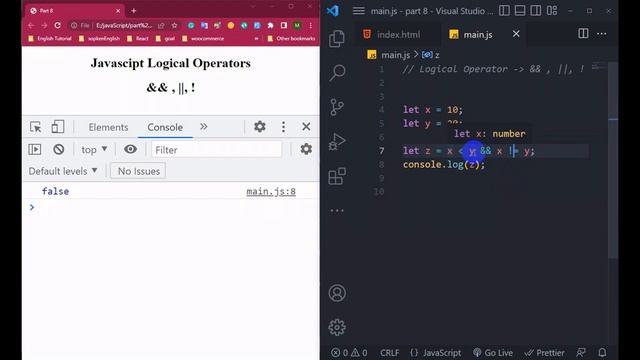
Task: Open the Extensions view
Action: coord(337,176)
